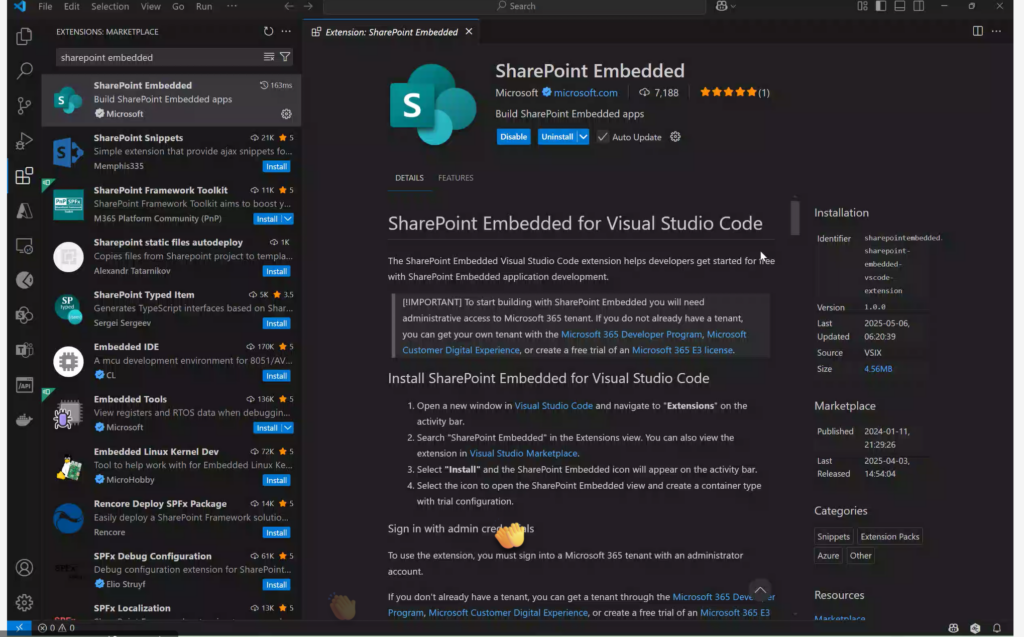
Task: Open the Manage gear in activity bar
Action: point(24,602)
